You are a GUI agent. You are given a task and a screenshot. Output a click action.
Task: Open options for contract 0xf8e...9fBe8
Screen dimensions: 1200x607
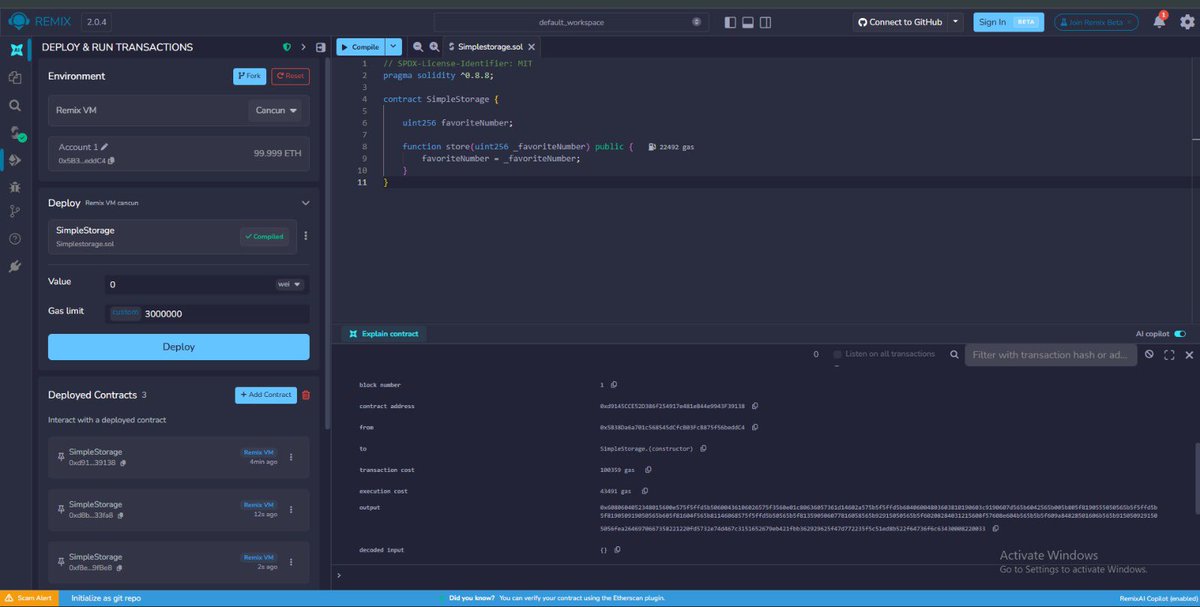[291, 563]
